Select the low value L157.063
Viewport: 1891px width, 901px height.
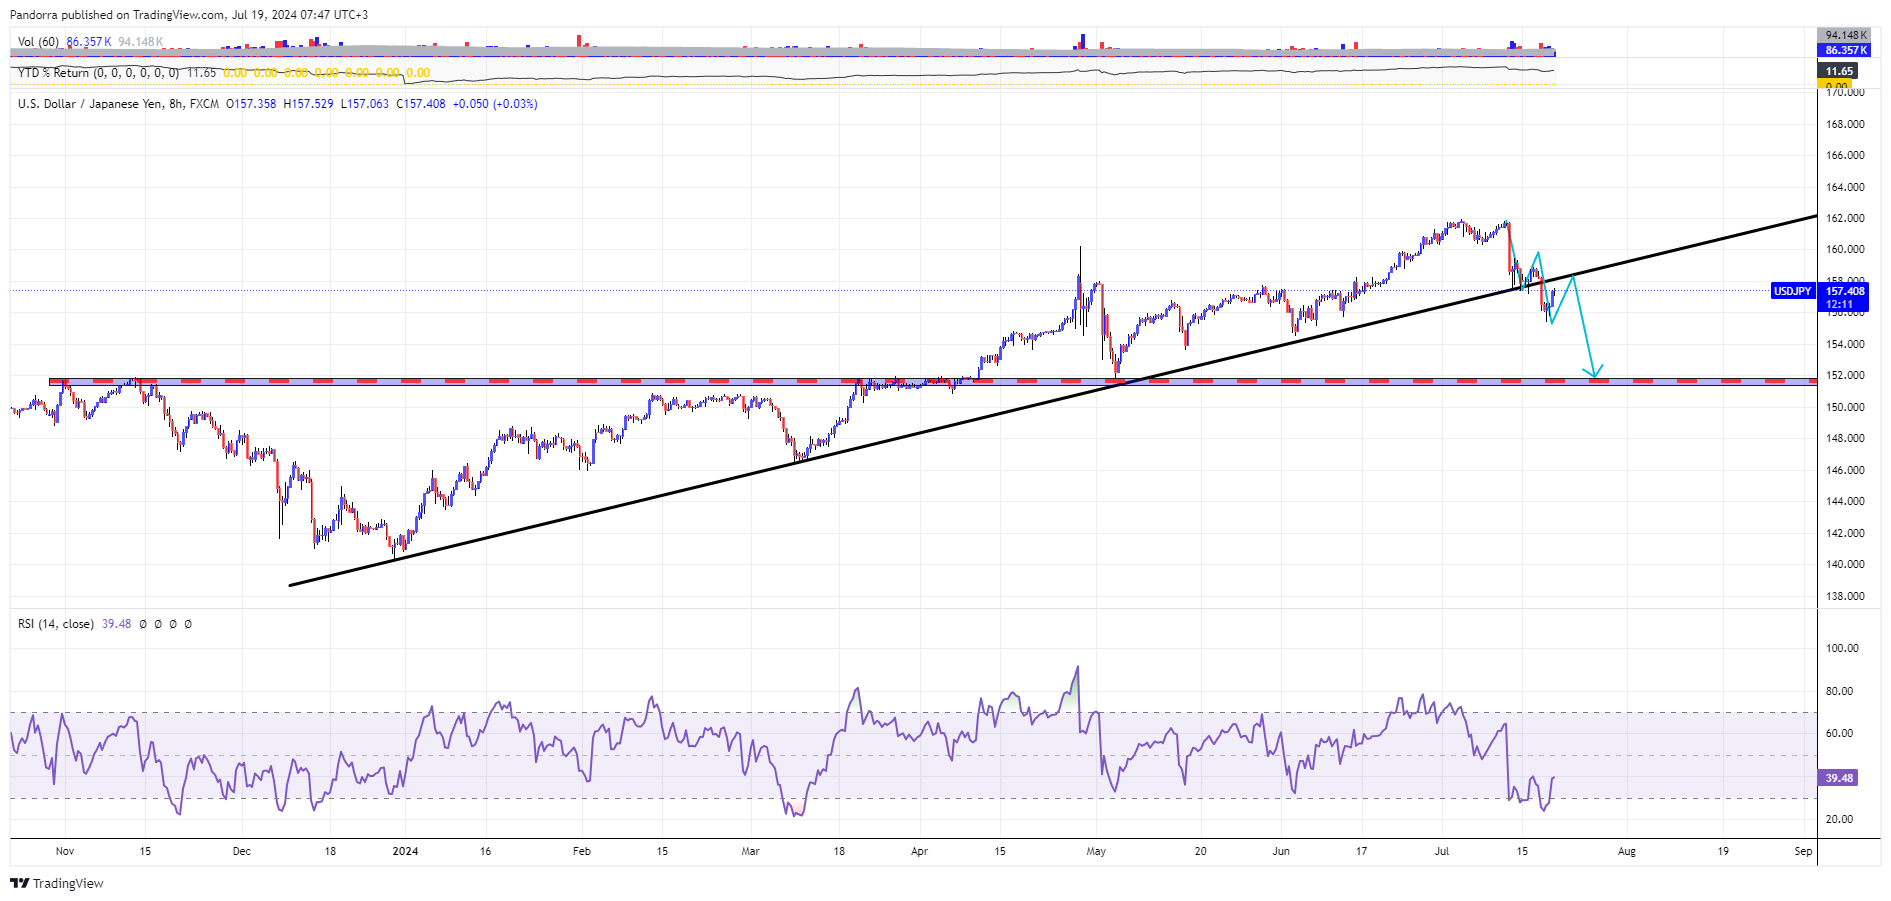point(365,104)
